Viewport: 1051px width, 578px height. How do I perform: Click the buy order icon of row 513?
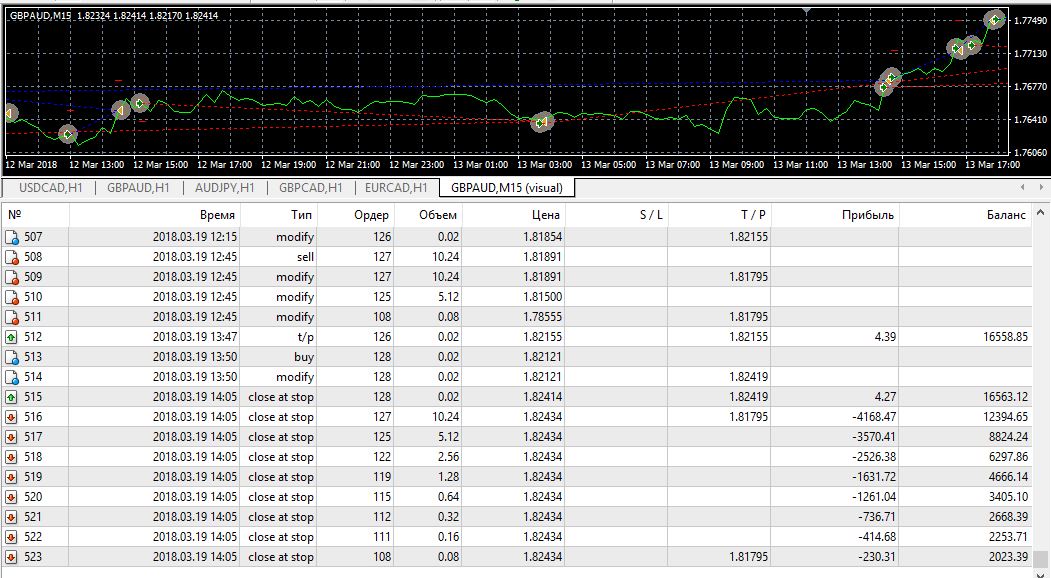click(11, 357)
